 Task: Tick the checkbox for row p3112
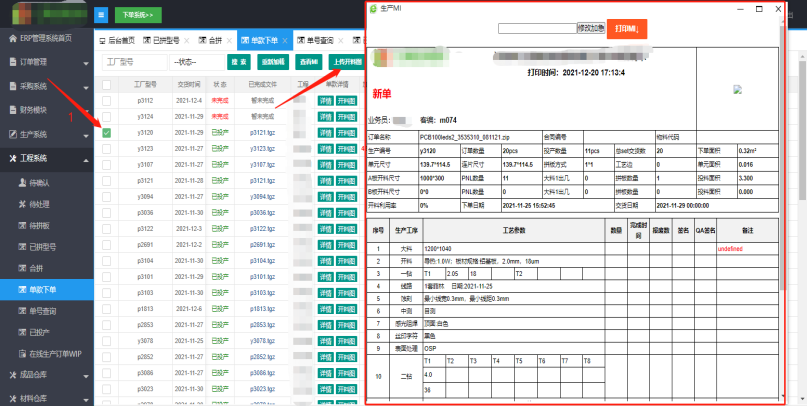point(107,101)
